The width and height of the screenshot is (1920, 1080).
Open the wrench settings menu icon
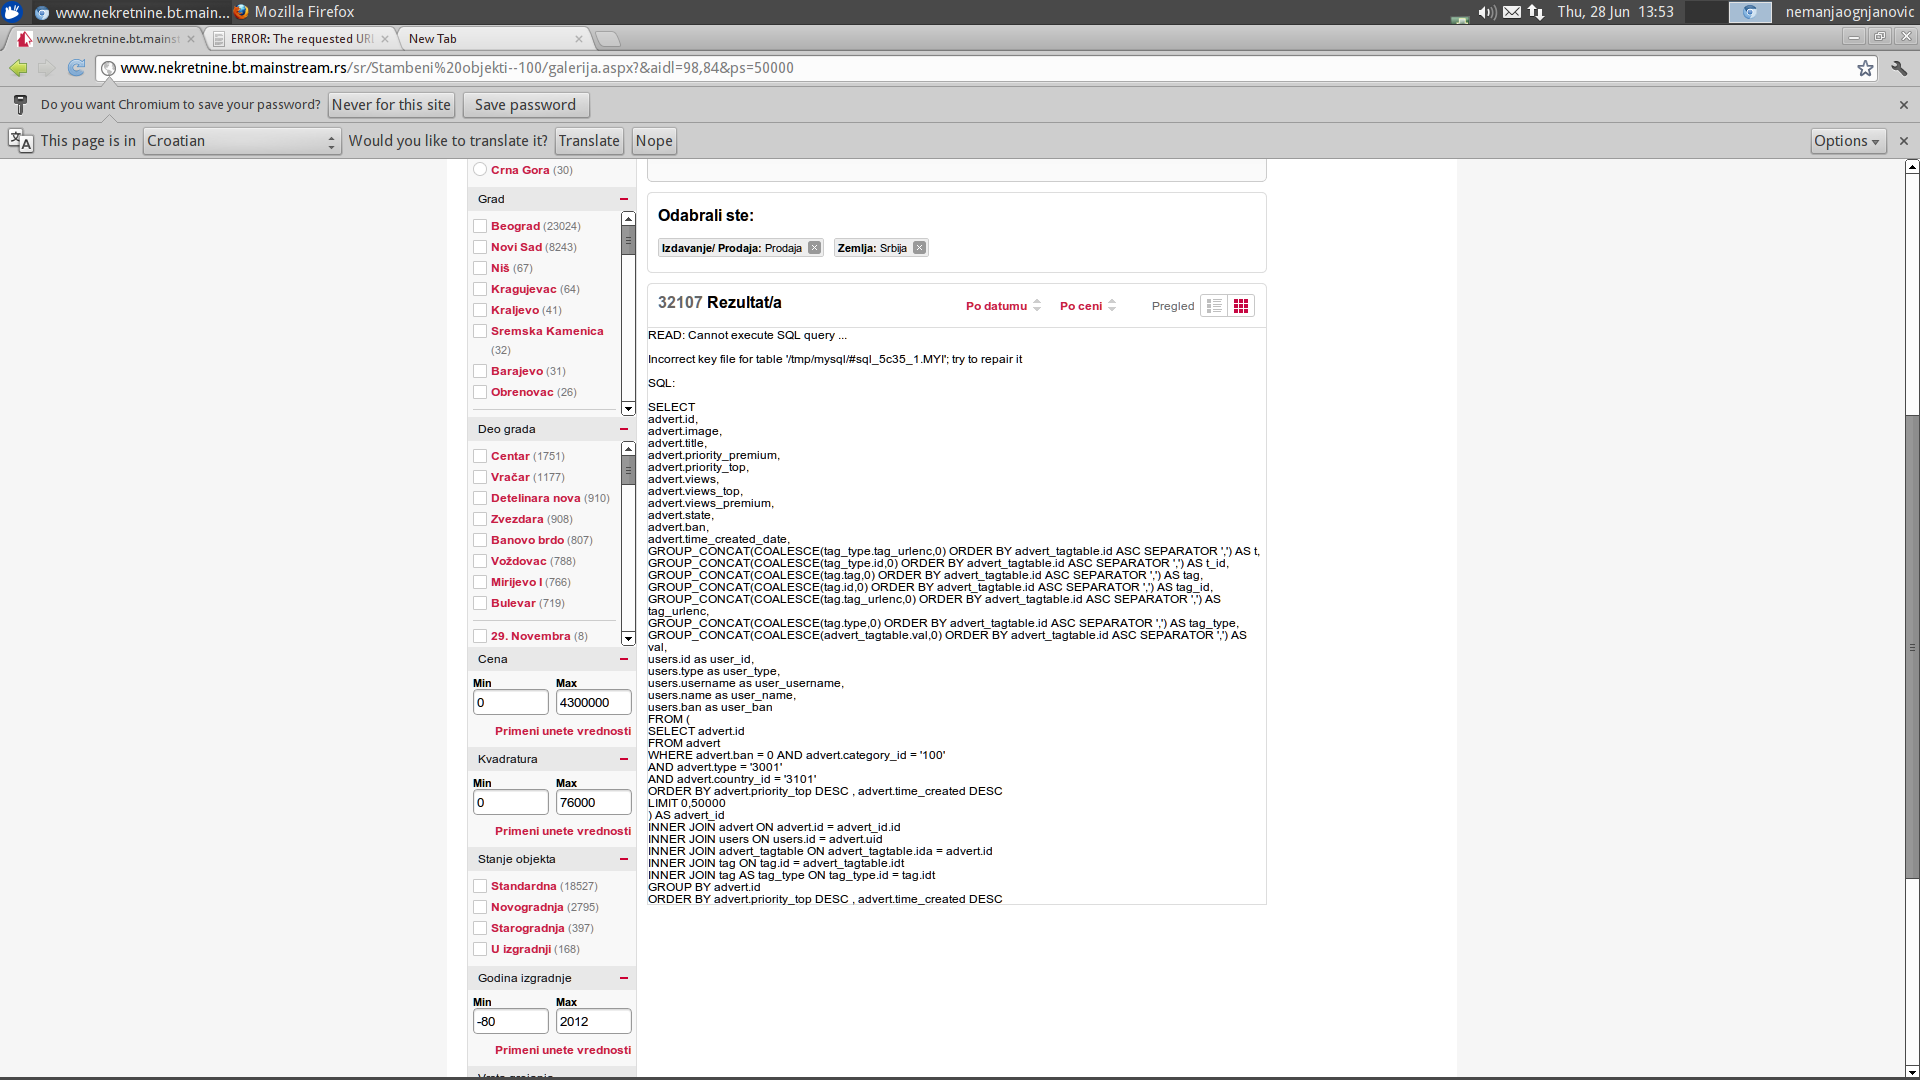(1899, 68)
